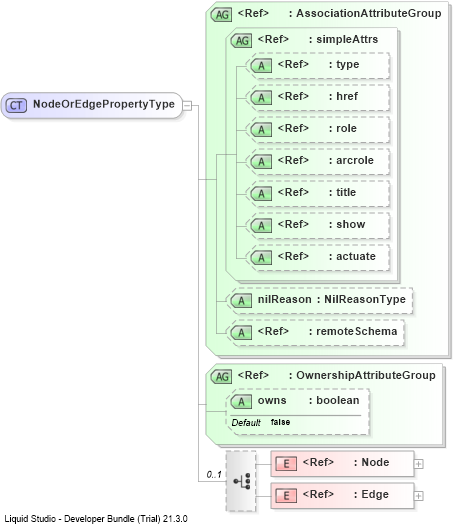Select the ': role' attribute text

343,129
